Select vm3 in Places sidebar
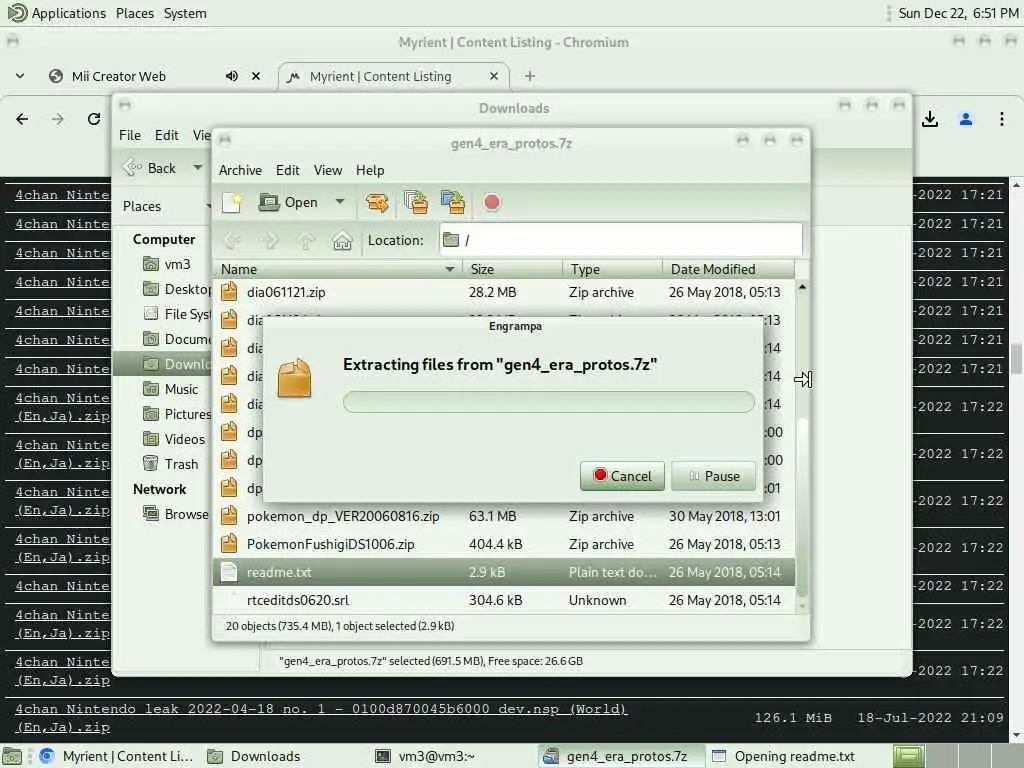1024x768 pixels. (167, 264)
